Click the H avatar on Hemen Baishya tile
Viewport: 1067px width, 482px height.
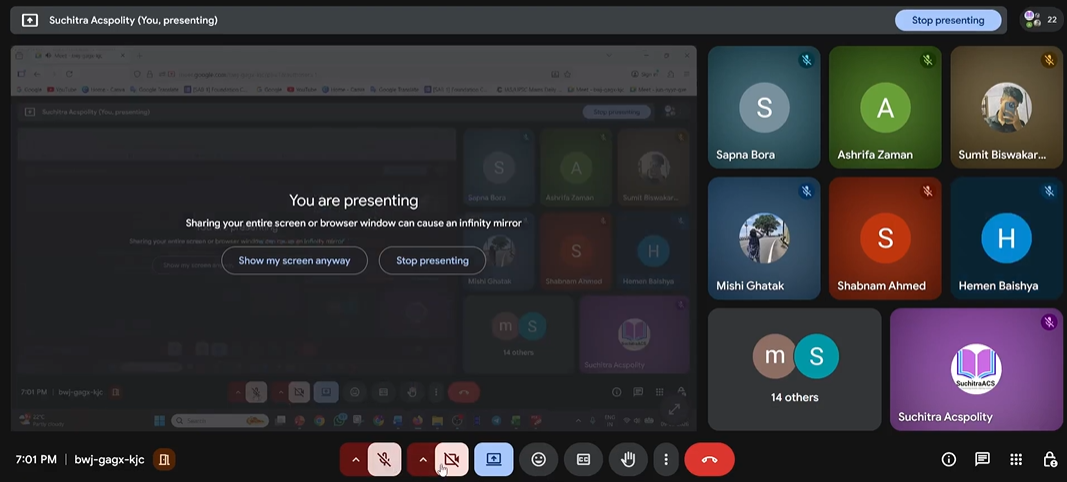point(1006,238)
